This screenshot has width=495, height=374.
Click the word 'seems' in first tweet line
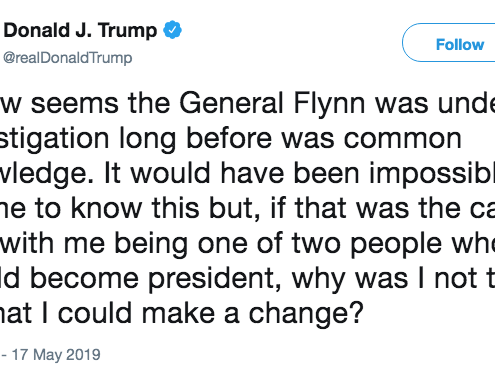(75, 104)
